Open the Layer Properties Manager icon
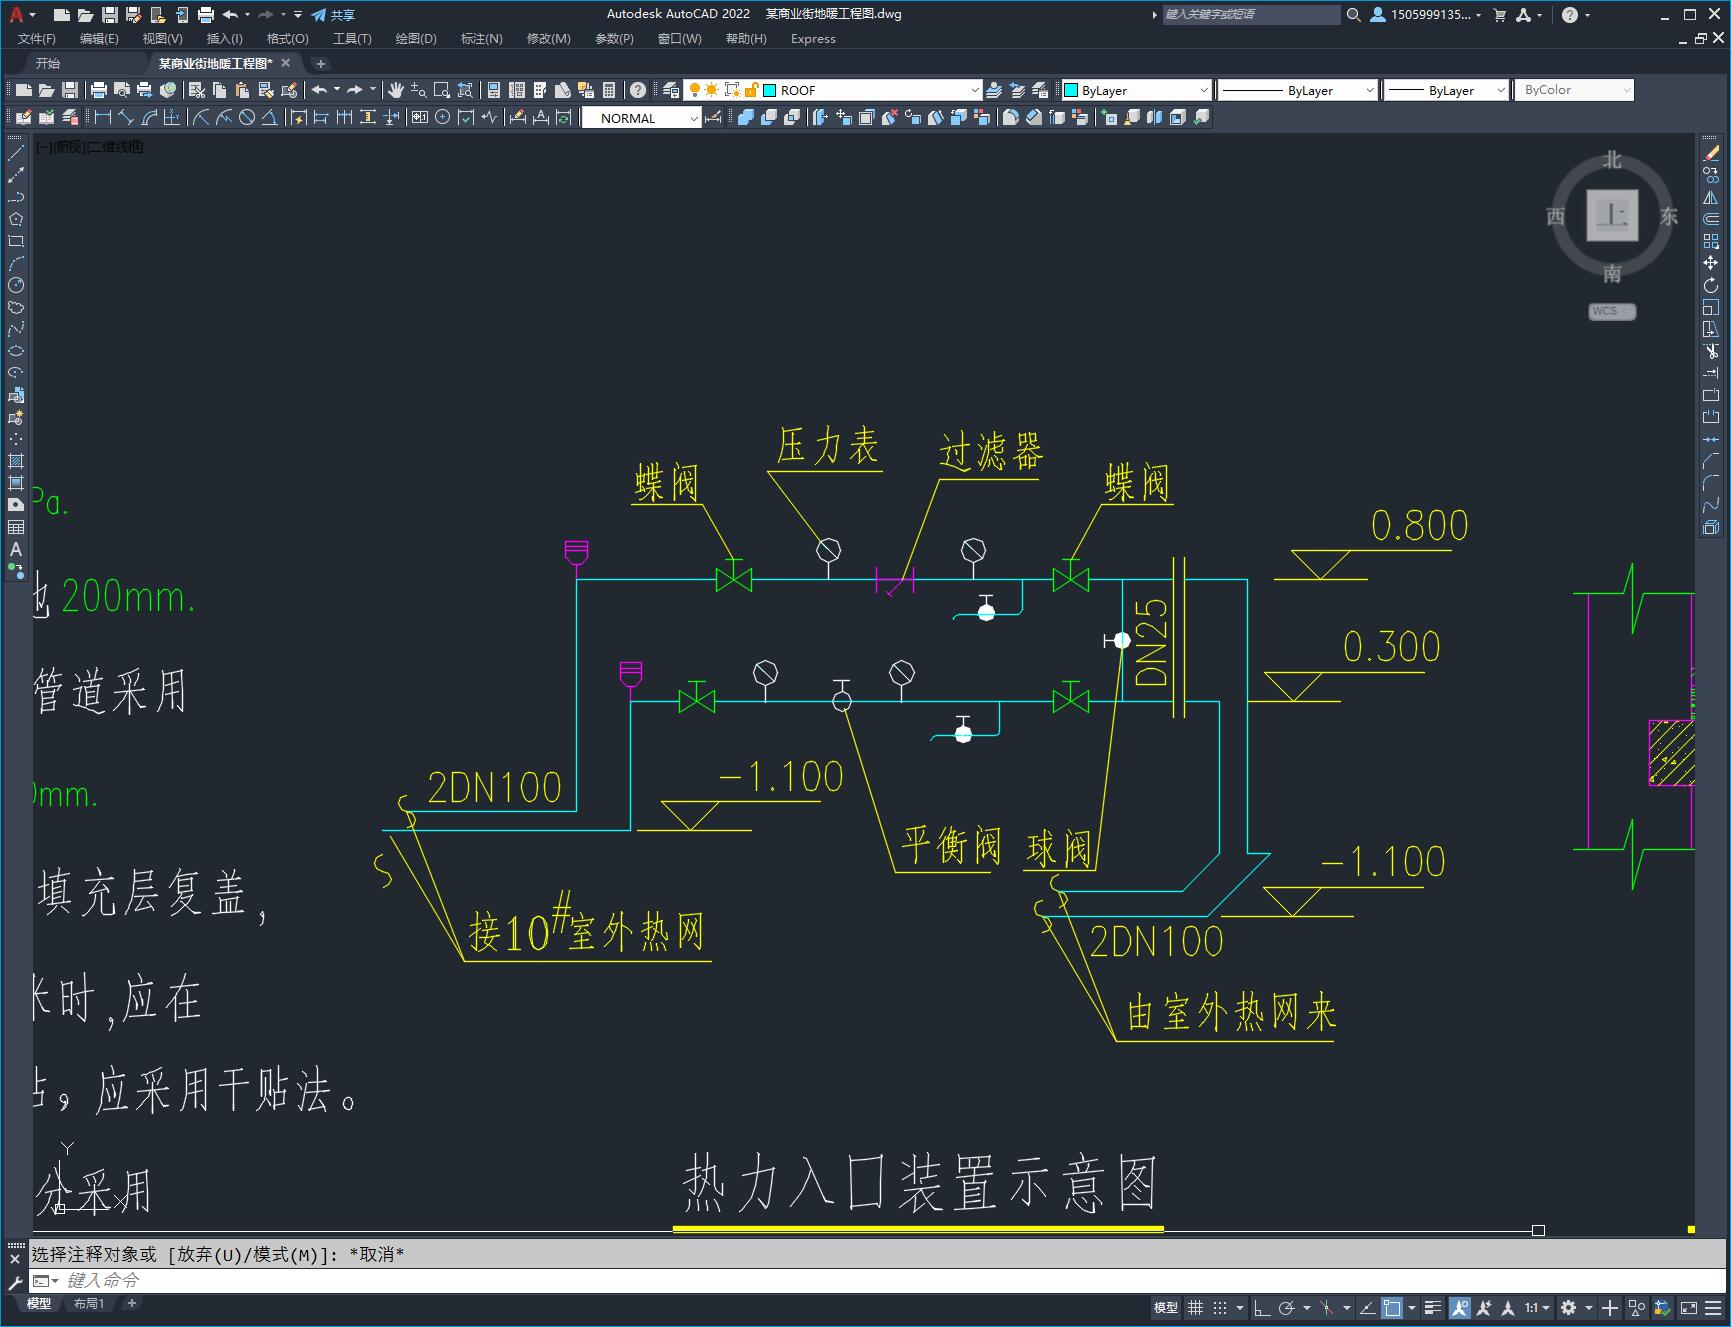The height and width of the screenshot is (1327, 1731). [671, 90]
